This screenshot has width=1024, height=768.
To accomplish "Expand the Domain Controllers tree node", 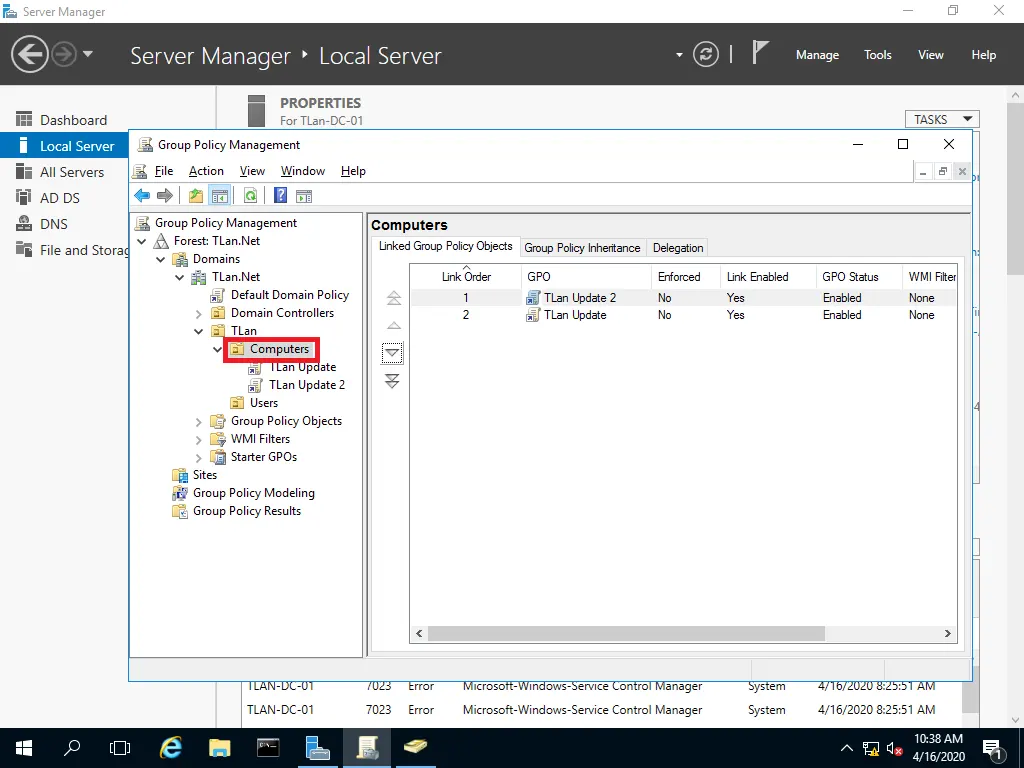I will pos(199,313).
